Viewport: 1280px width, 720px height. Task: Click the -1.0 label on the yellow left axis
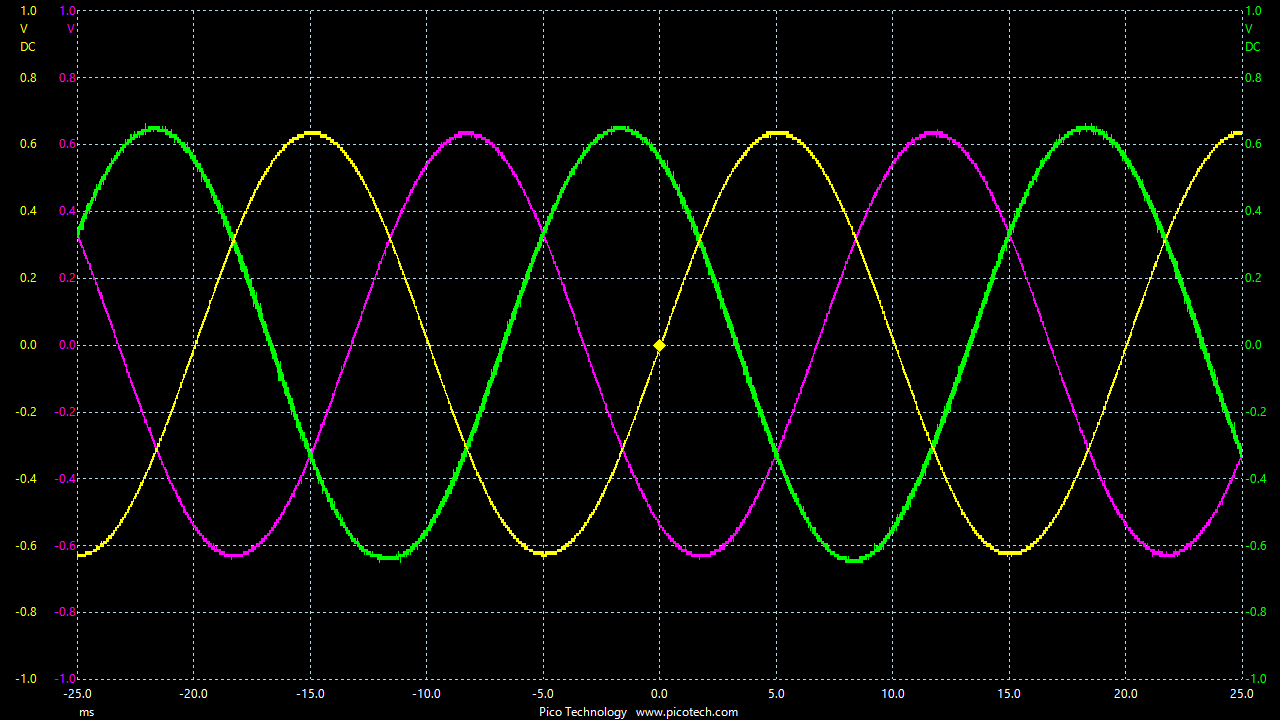click(x=24, y=677)
